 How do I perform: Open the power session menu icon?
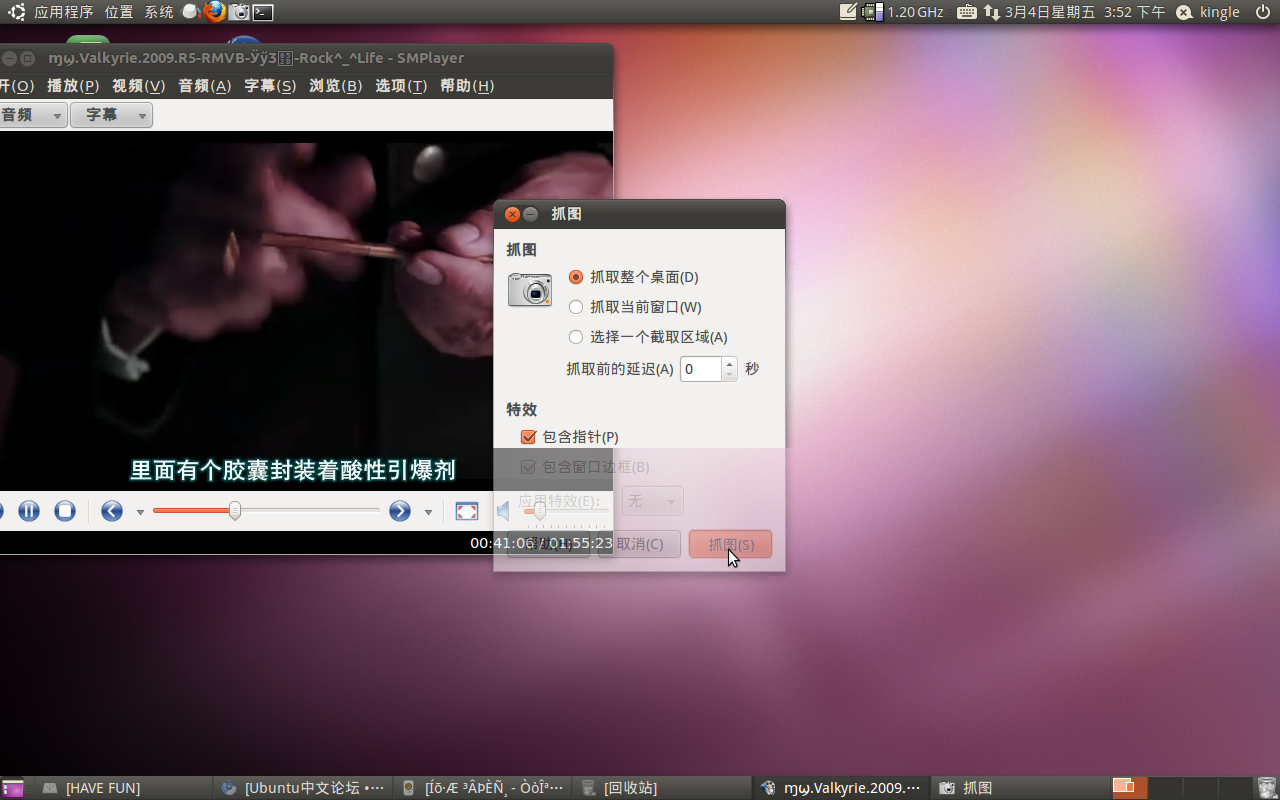click(1262, 12)
